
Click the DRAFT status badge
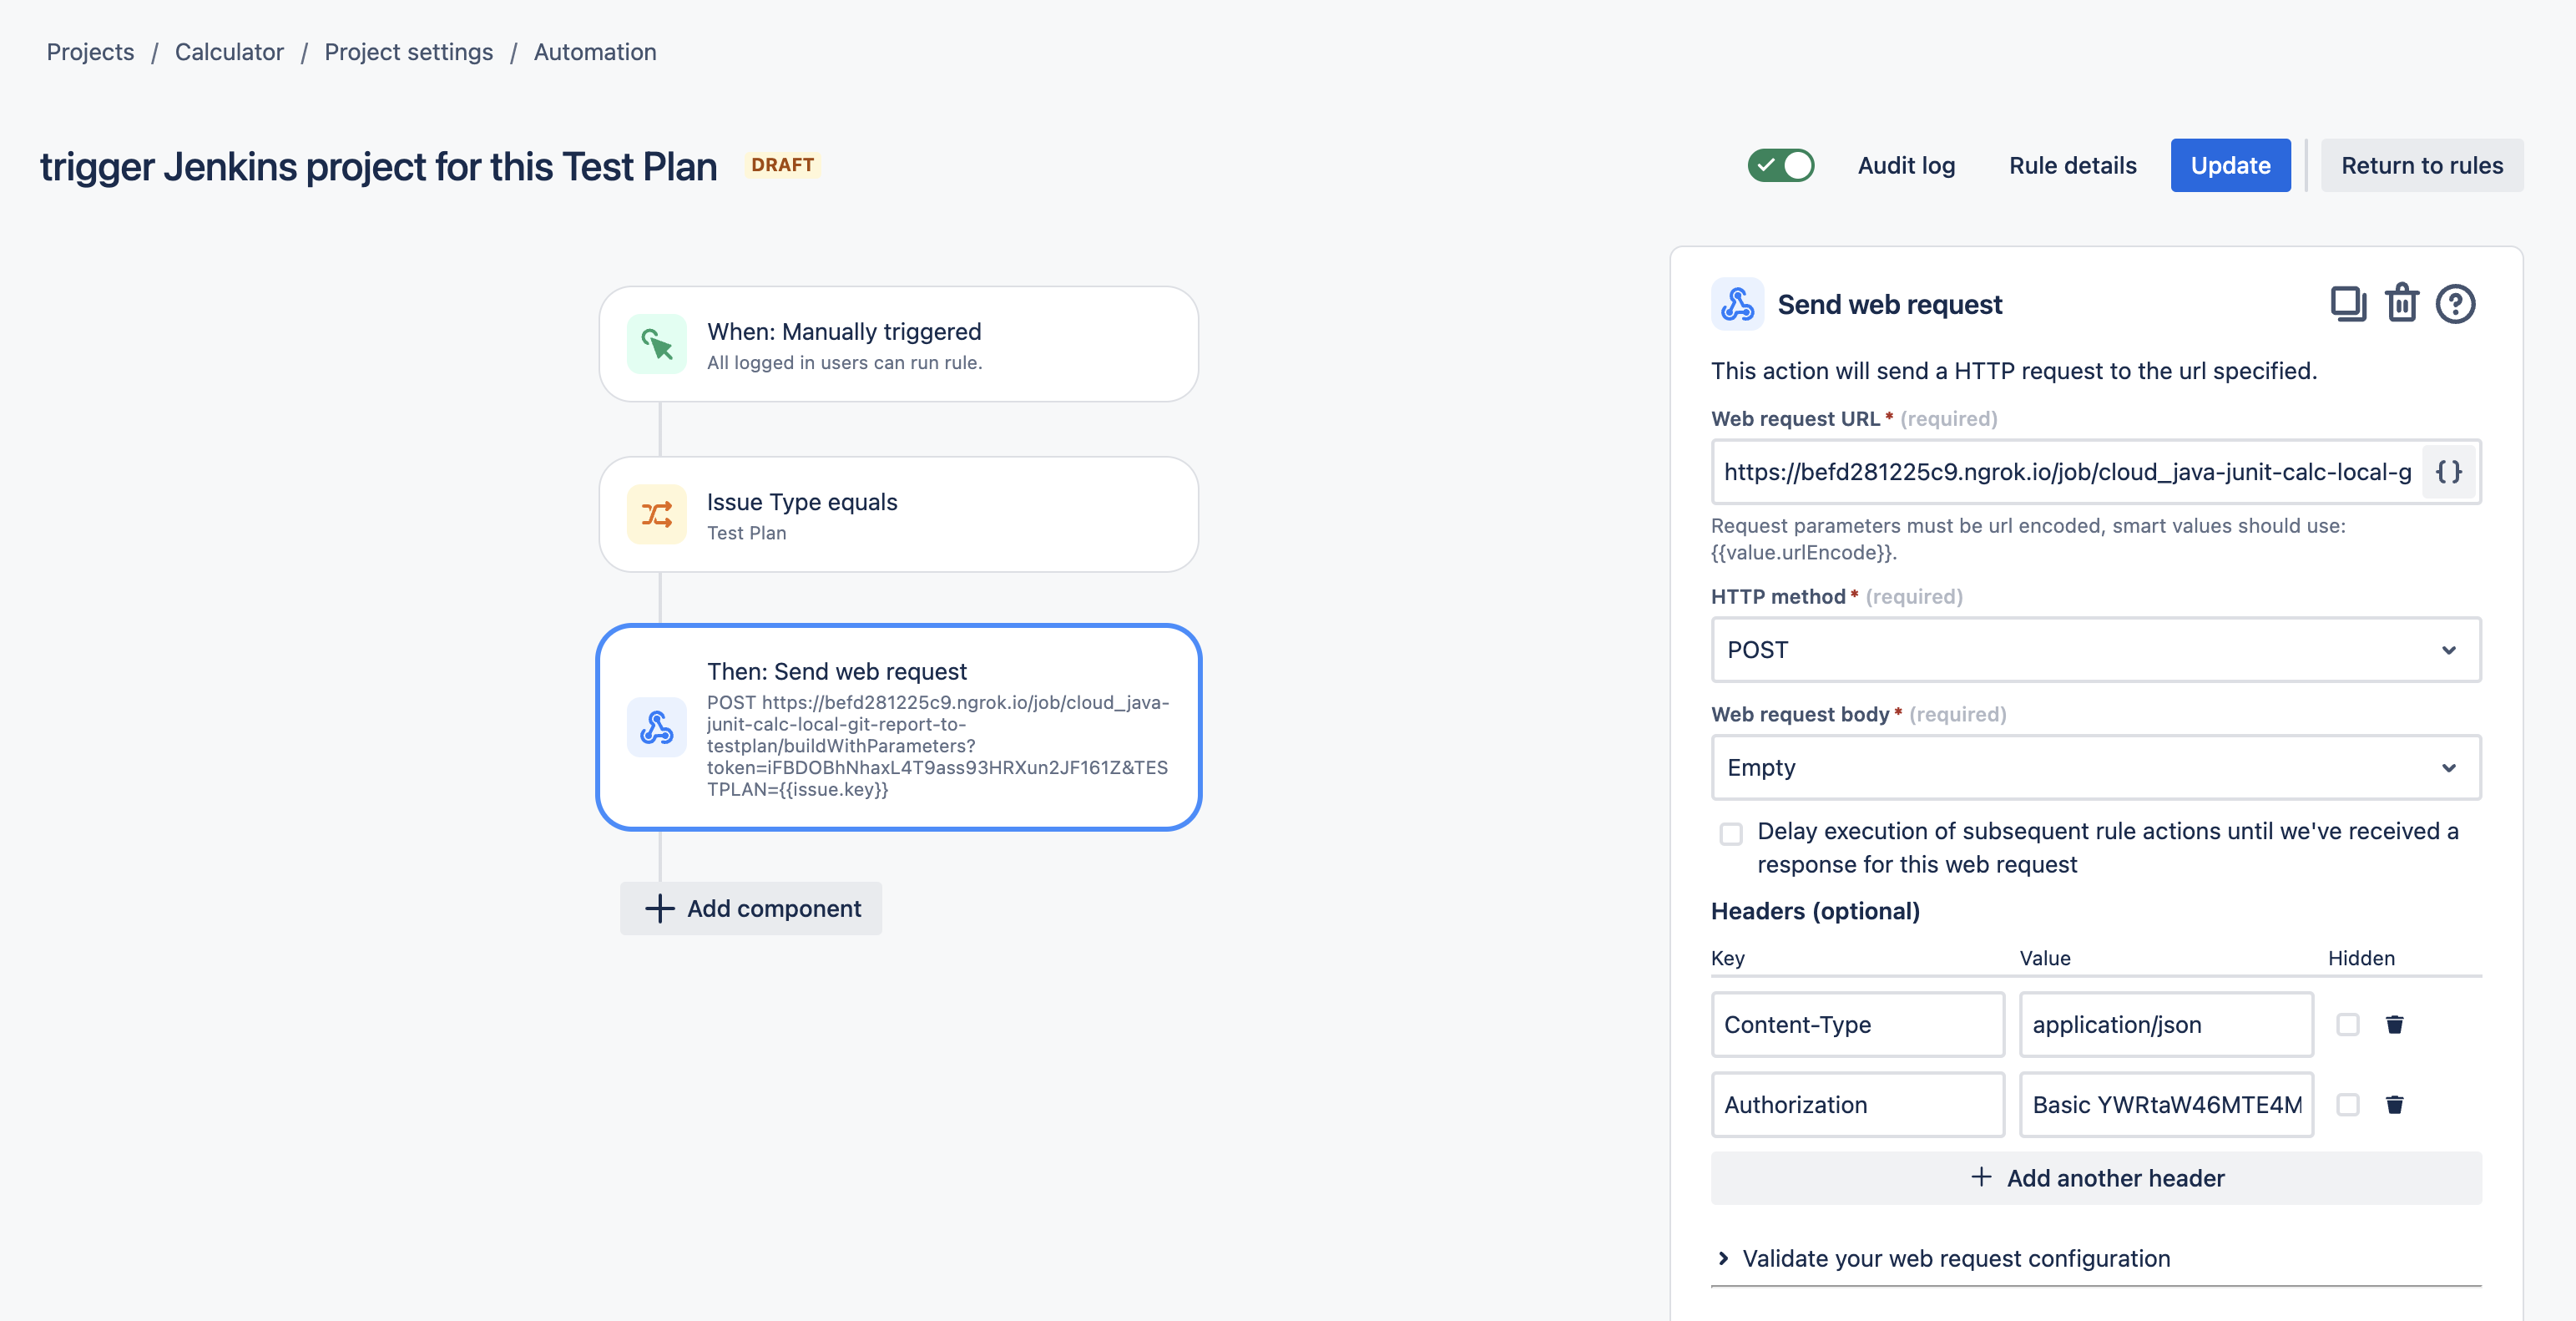coord(782,165)
